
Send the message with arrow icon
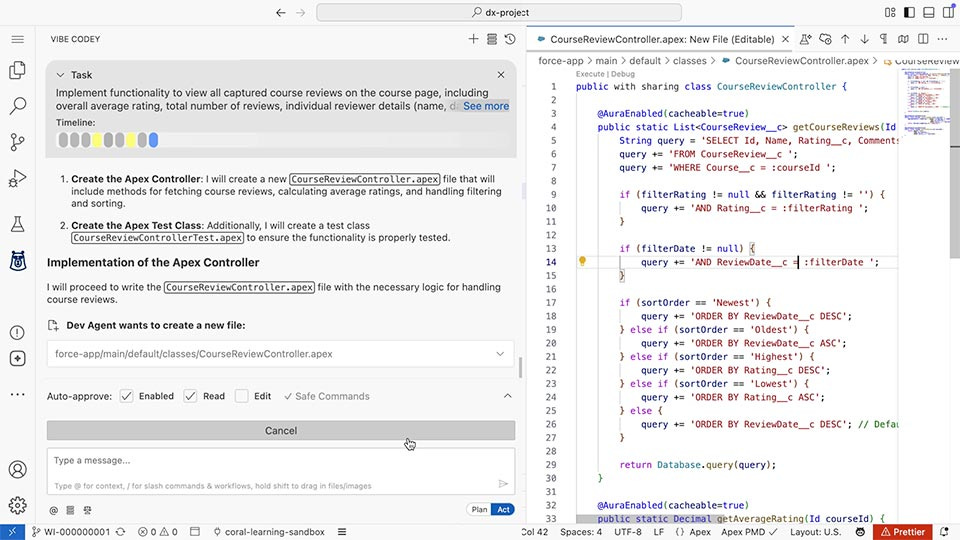[503, 484]
